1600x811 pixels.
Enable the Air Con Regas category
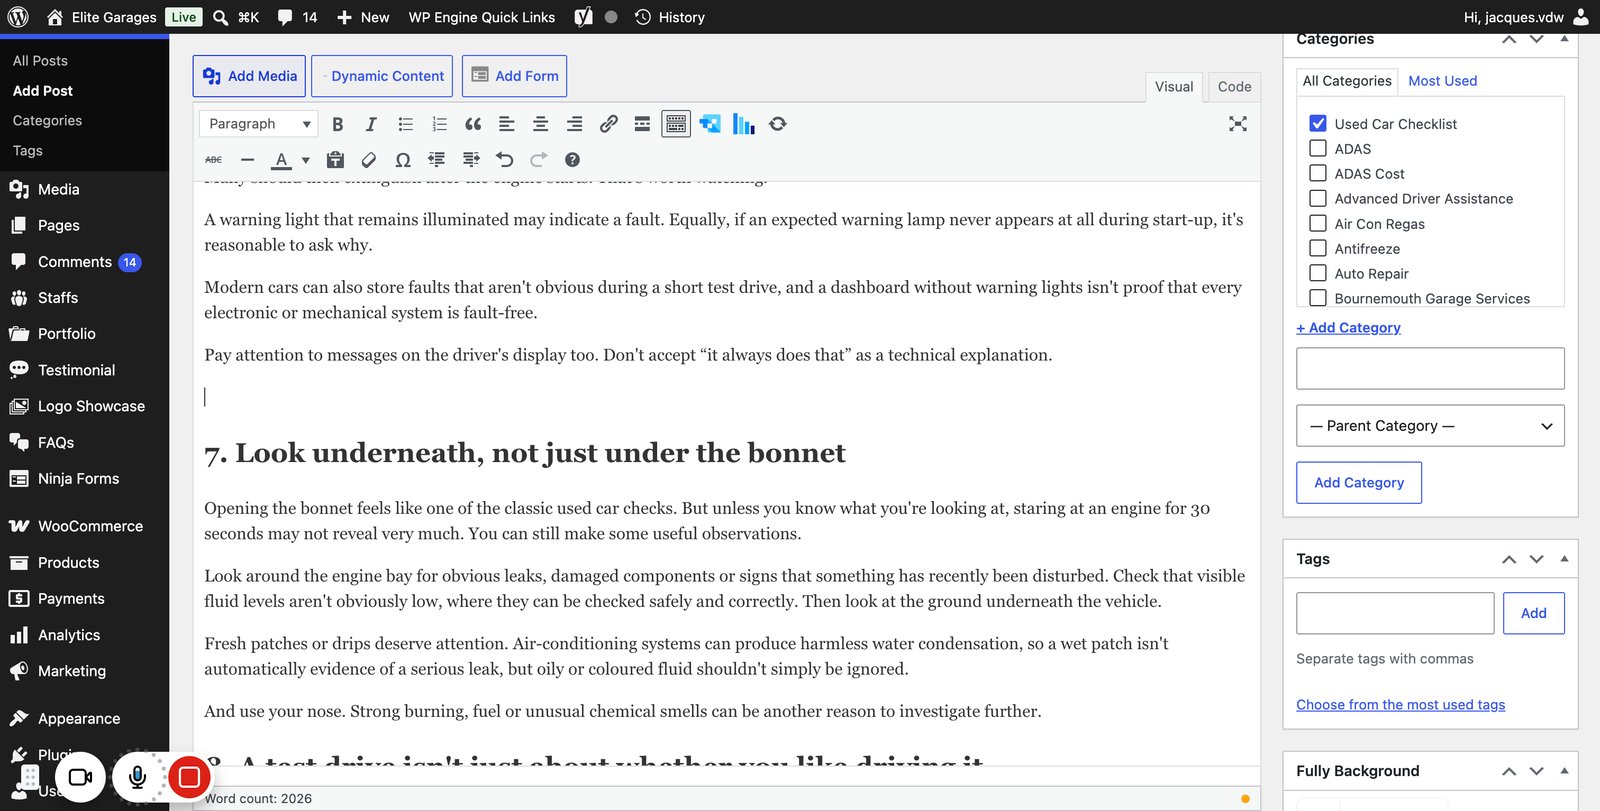[x=1318, y=223]
